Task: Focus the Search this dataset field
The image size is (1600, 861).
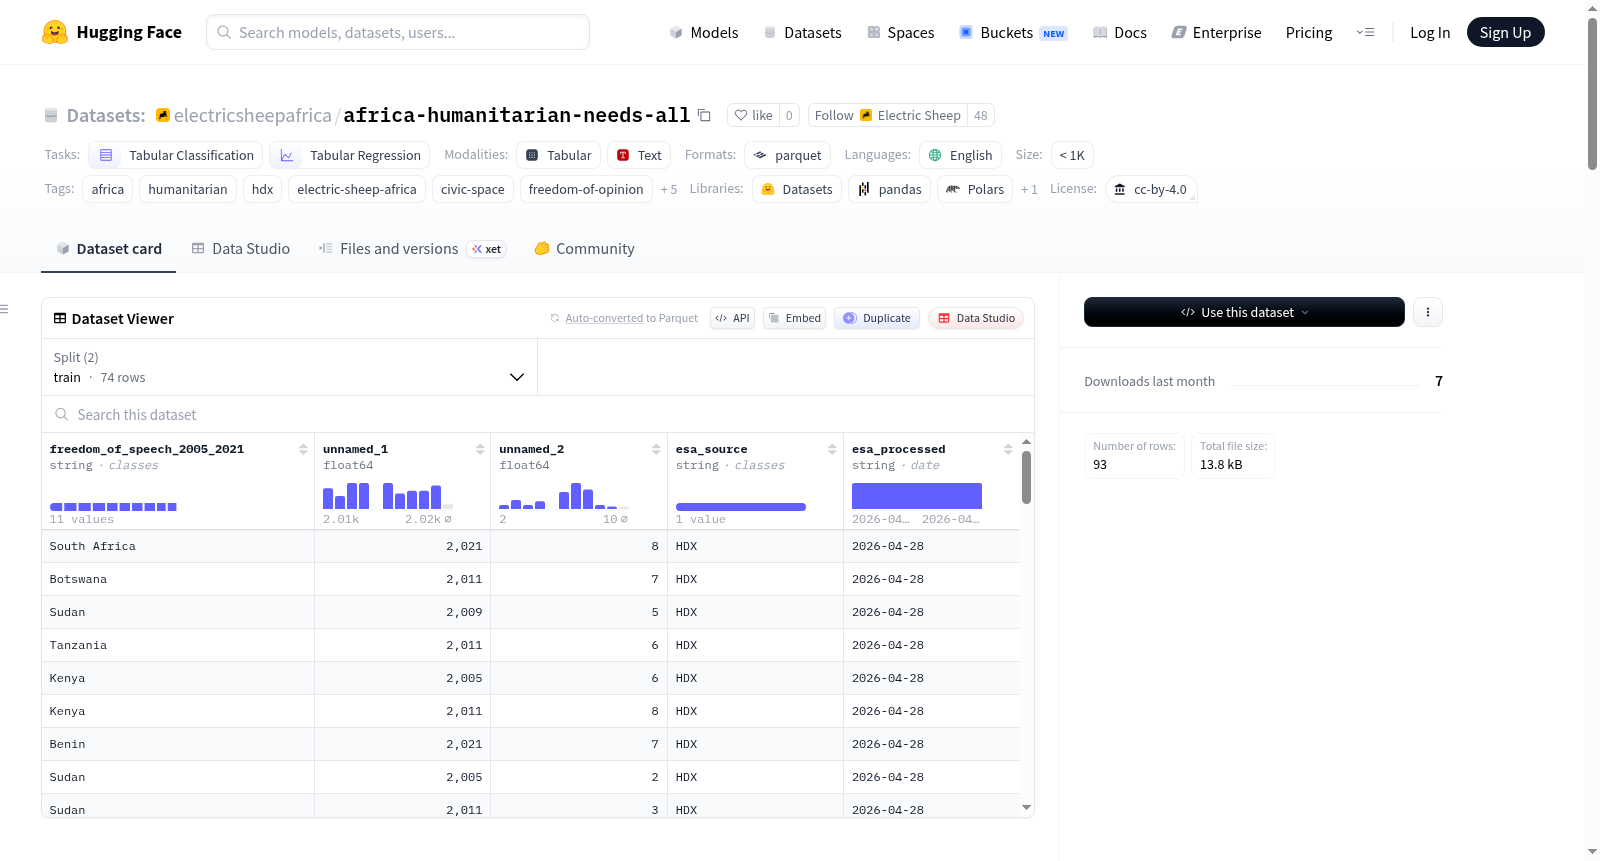Action: pyautogui.click(x=538, y=415)
